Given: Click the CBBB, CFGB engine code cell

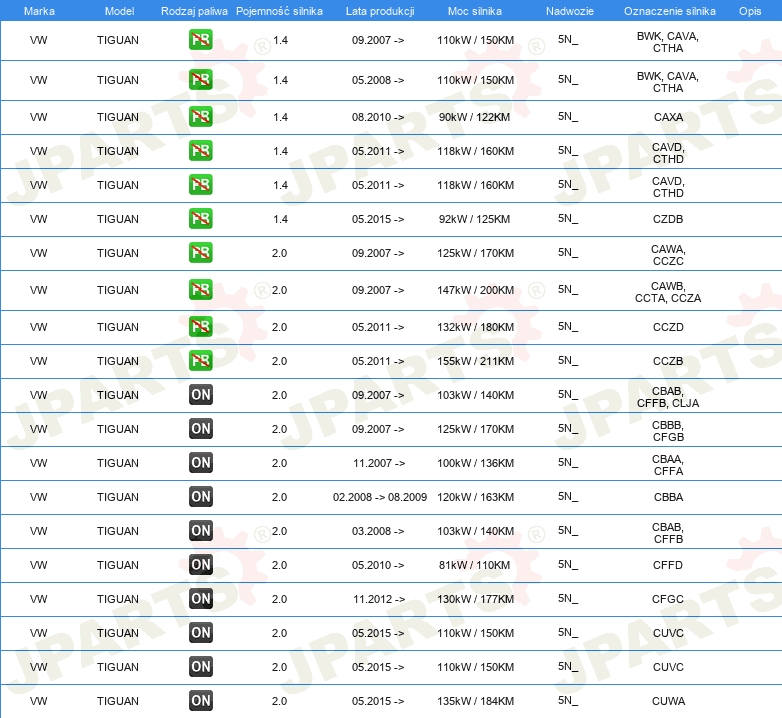Looking at the screenshot, I should (668, 431).
